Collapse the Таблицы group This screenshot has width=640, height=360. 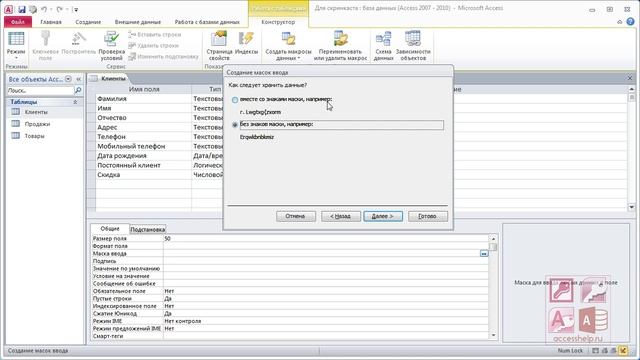(x=75, y=102)
